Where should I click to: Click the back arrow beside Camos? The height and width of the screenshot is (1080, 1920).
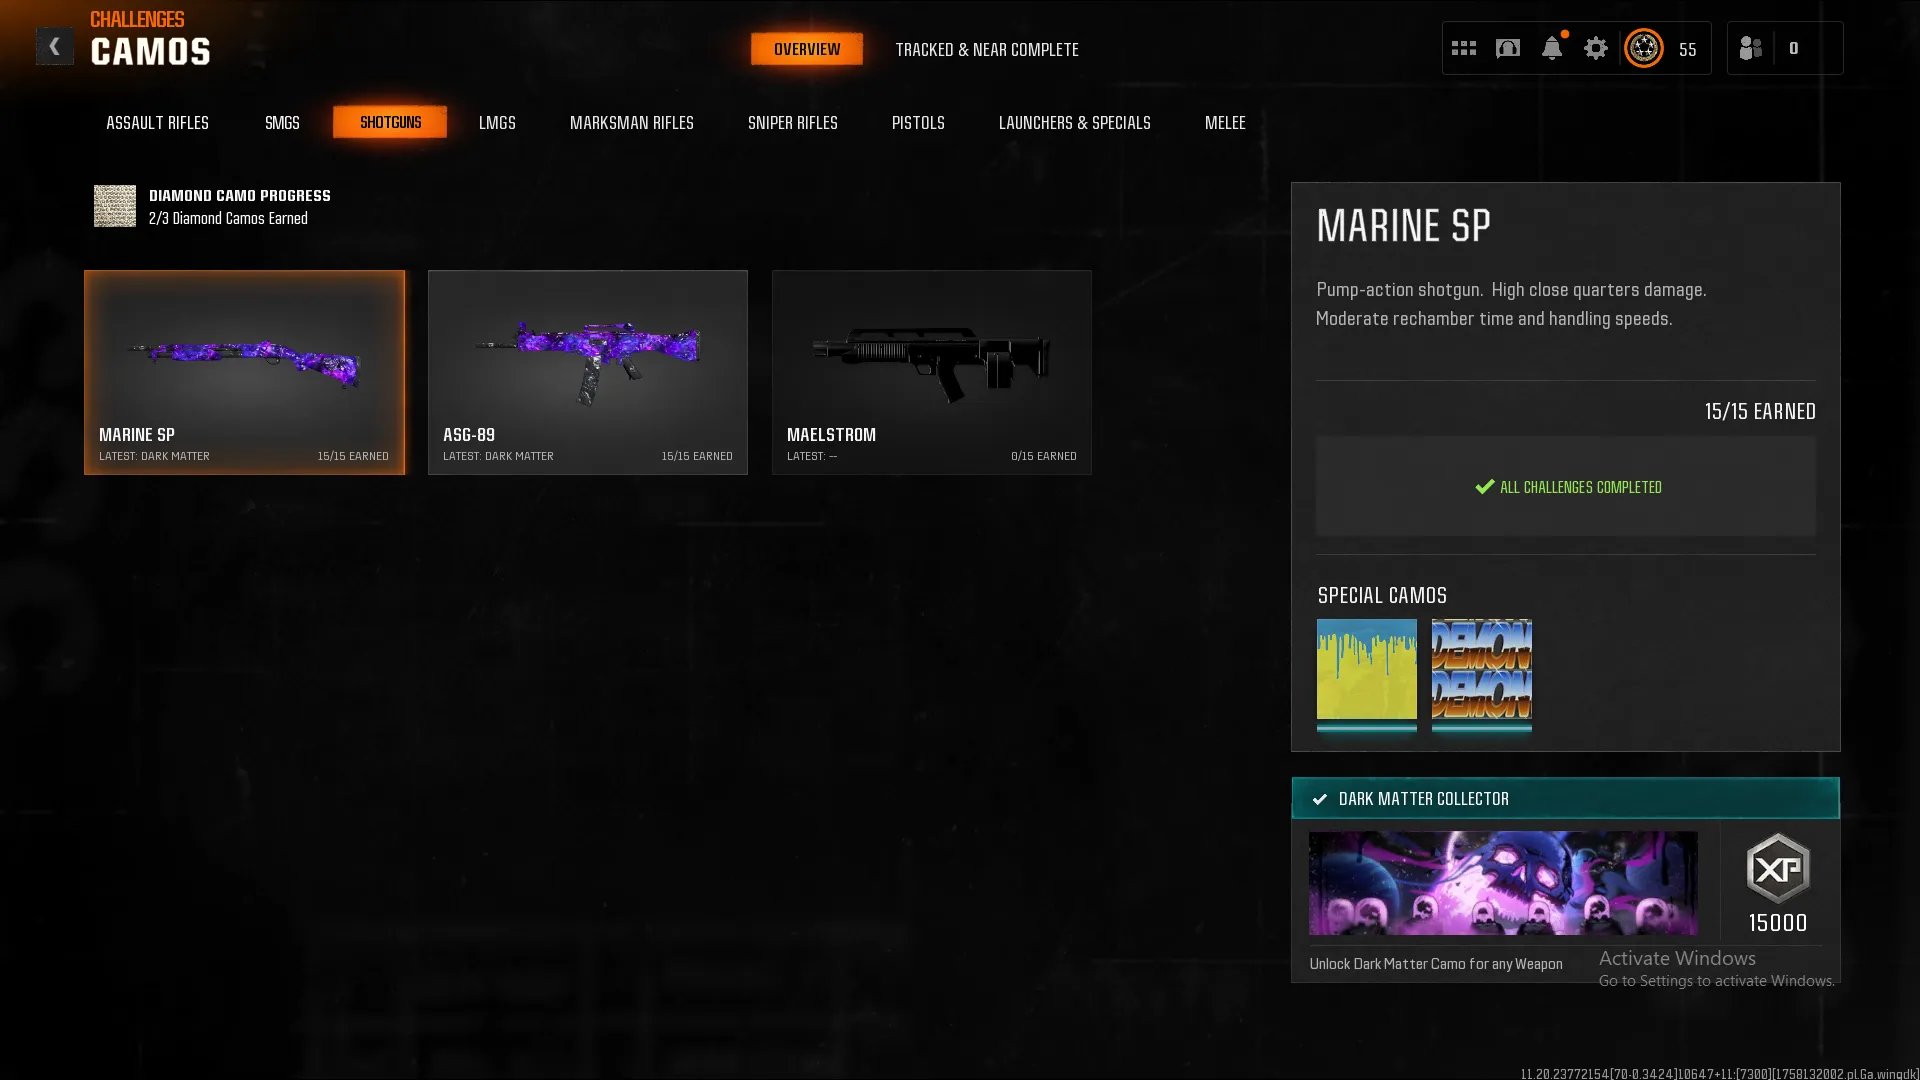point(54,47)
